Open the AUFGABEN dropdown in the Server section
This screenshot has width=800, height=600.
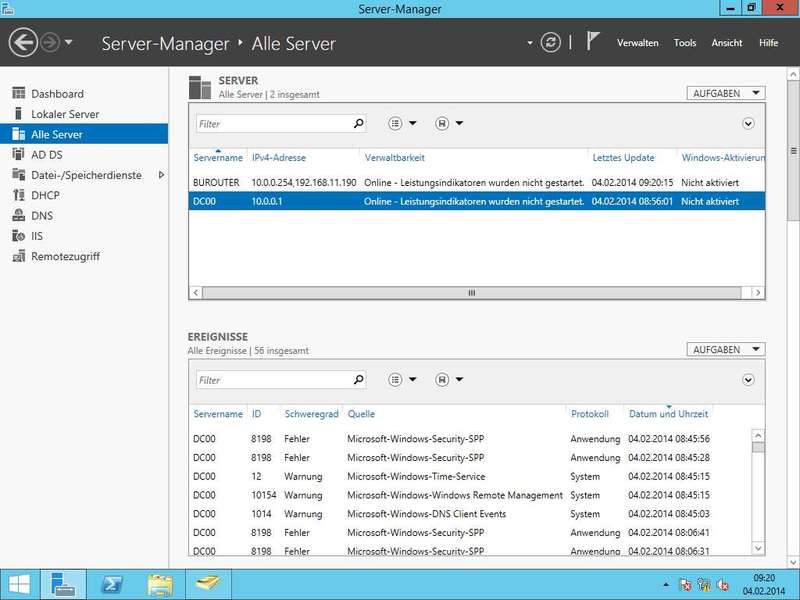point(726,93)
